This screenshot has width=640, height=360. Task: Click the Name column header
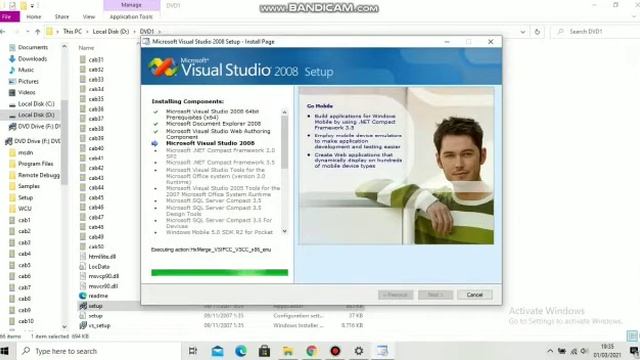coord(87,48)
